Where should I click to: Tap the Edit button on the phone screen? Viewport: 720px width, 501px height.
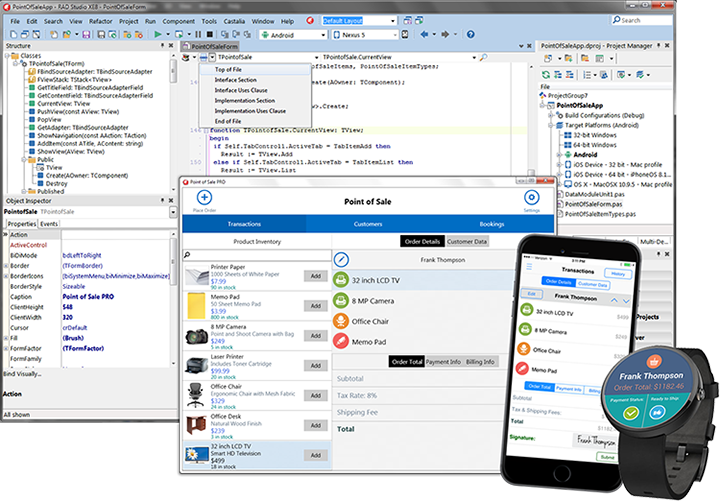[x=531, y=293]
